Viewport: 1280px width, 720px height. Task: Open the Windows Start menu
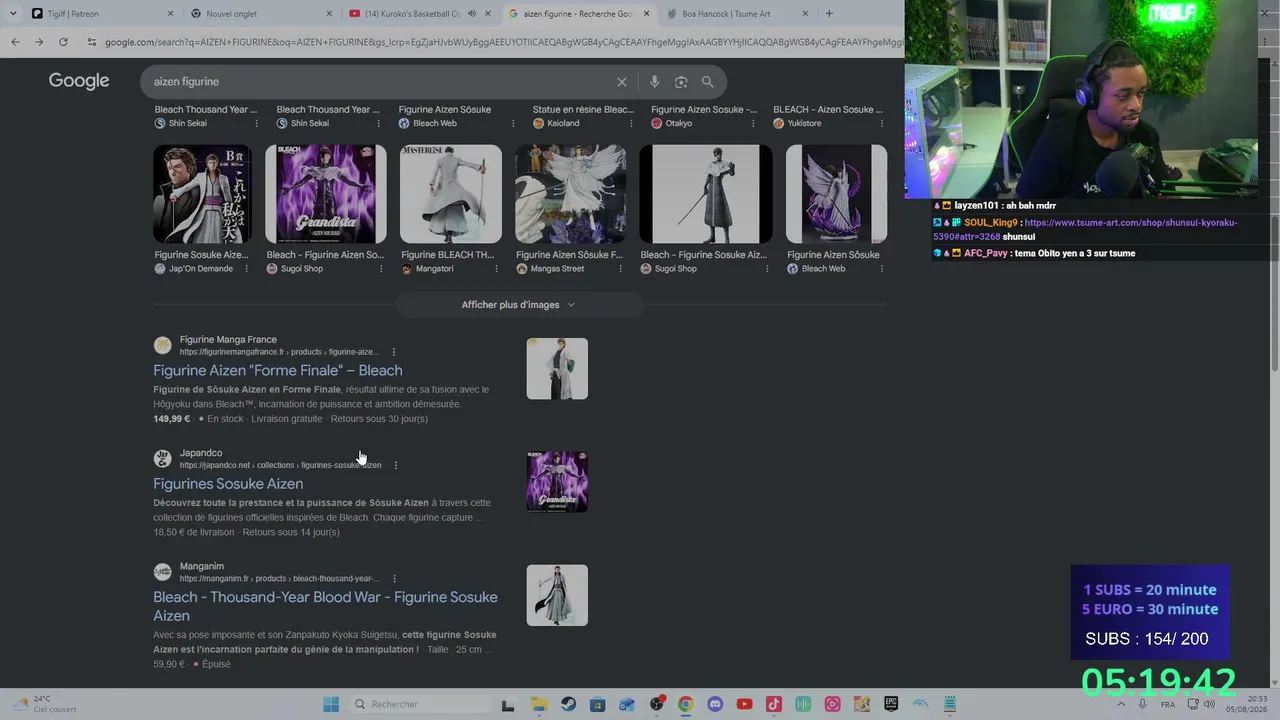click(x=331, y=704)
